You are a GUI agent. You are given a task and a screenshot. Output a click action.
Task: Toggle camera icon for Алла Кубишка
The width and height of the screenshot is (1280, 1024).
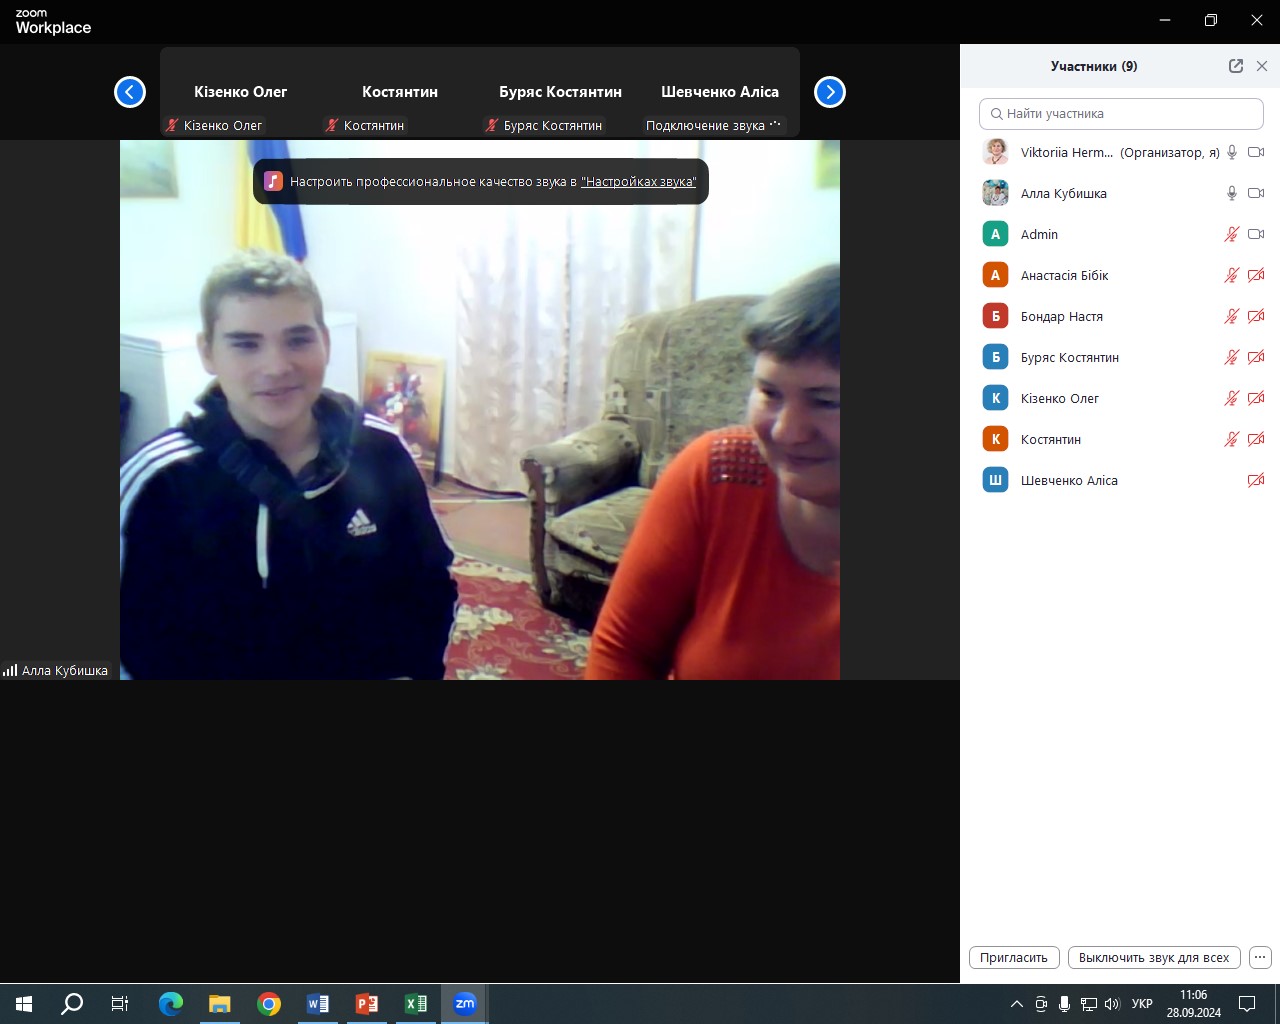1256,193
